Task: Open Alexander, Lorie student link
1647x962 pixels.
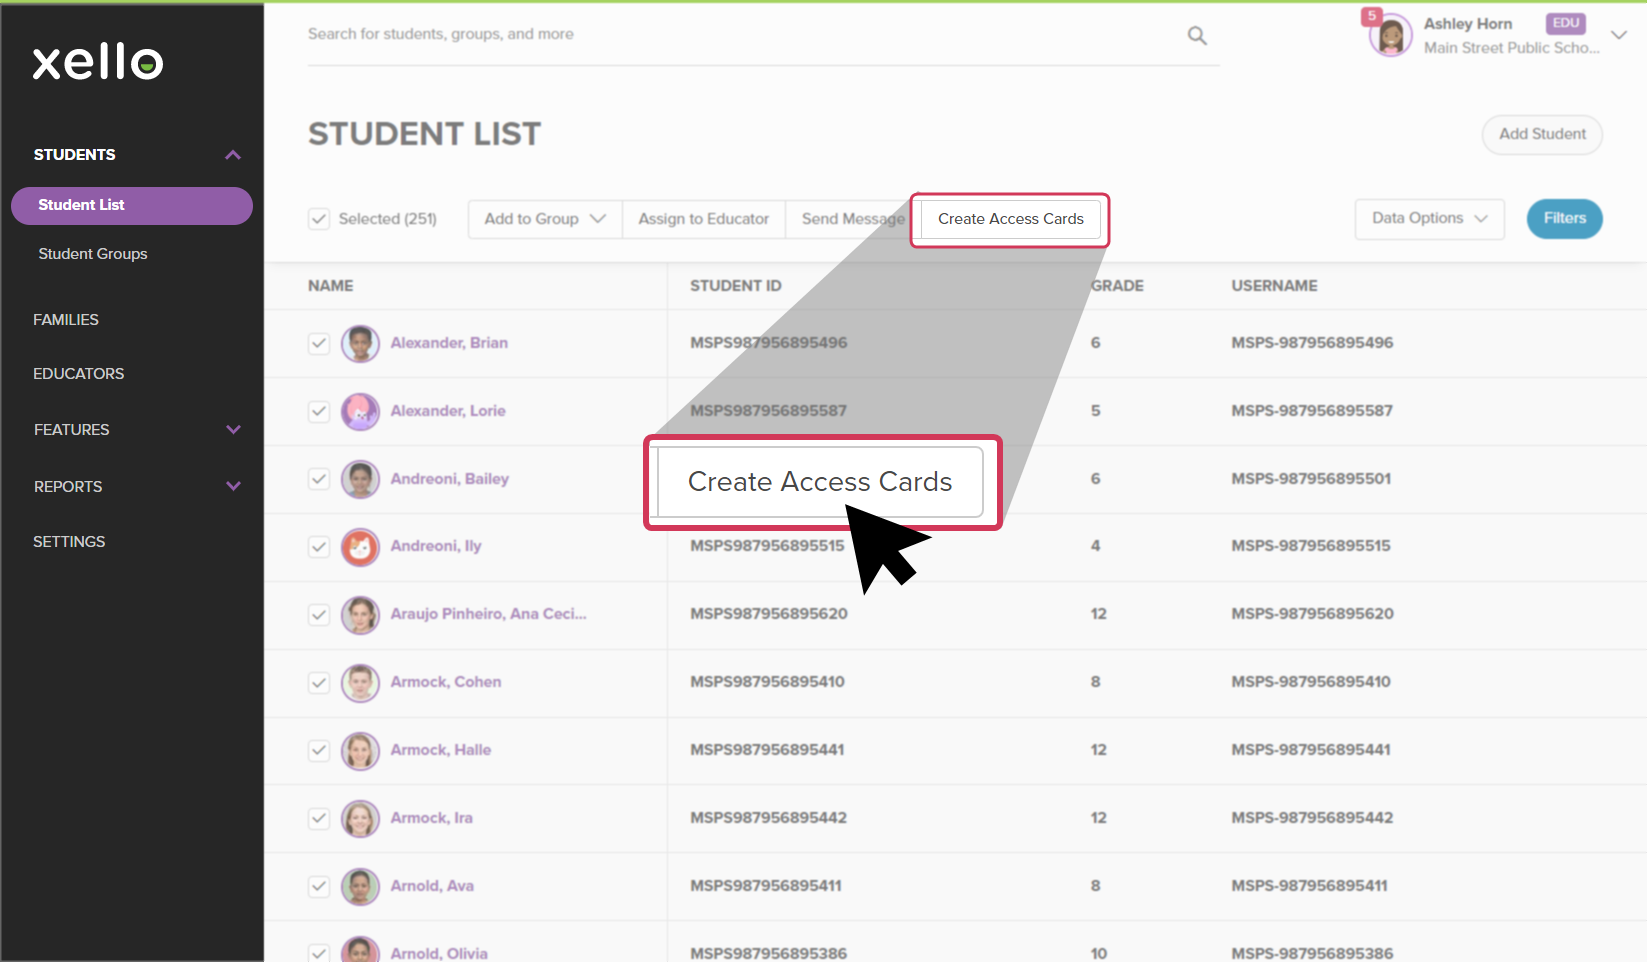Action: pos(448,411)
